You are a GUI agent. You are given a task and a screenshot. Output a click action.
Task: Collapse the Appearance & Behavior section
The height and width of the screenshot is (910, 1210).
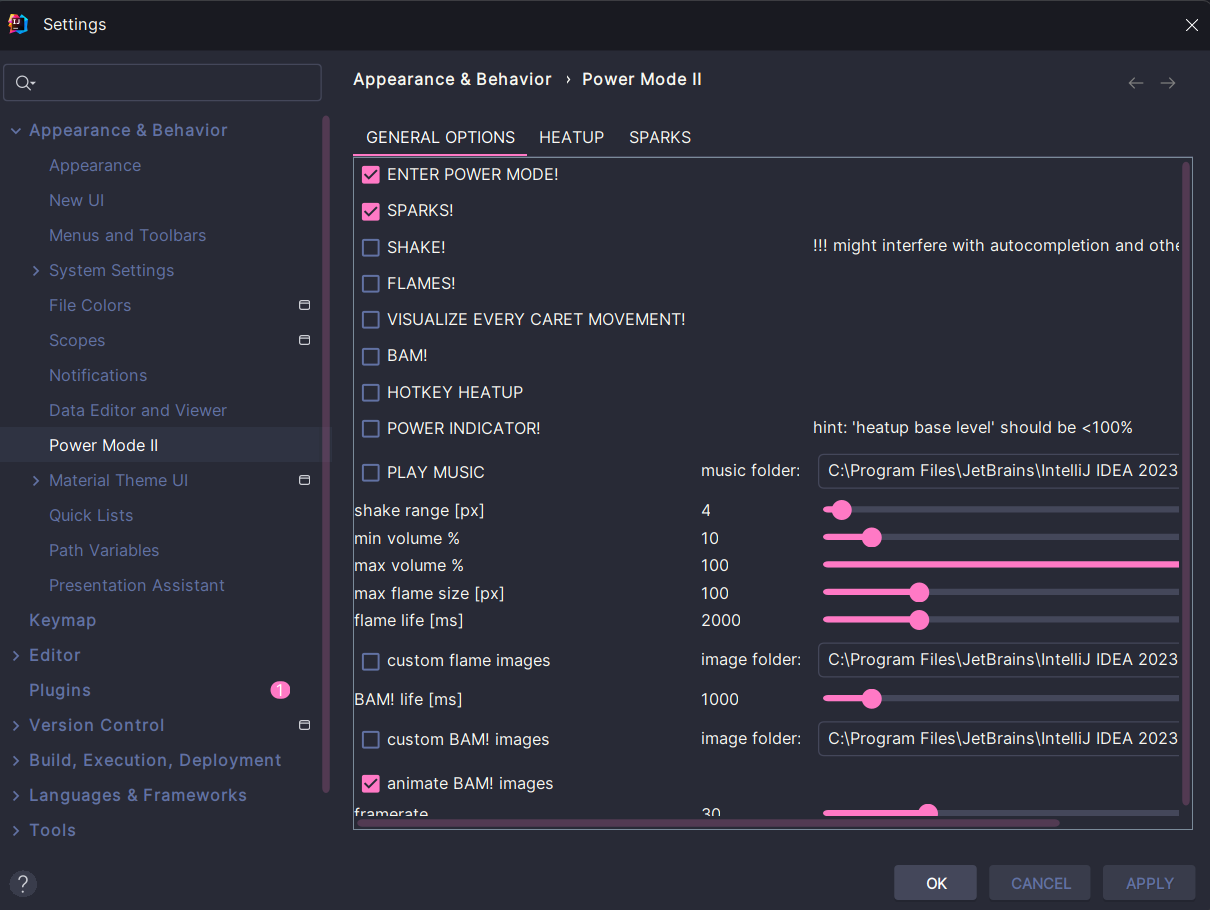[x=16, y=130]
